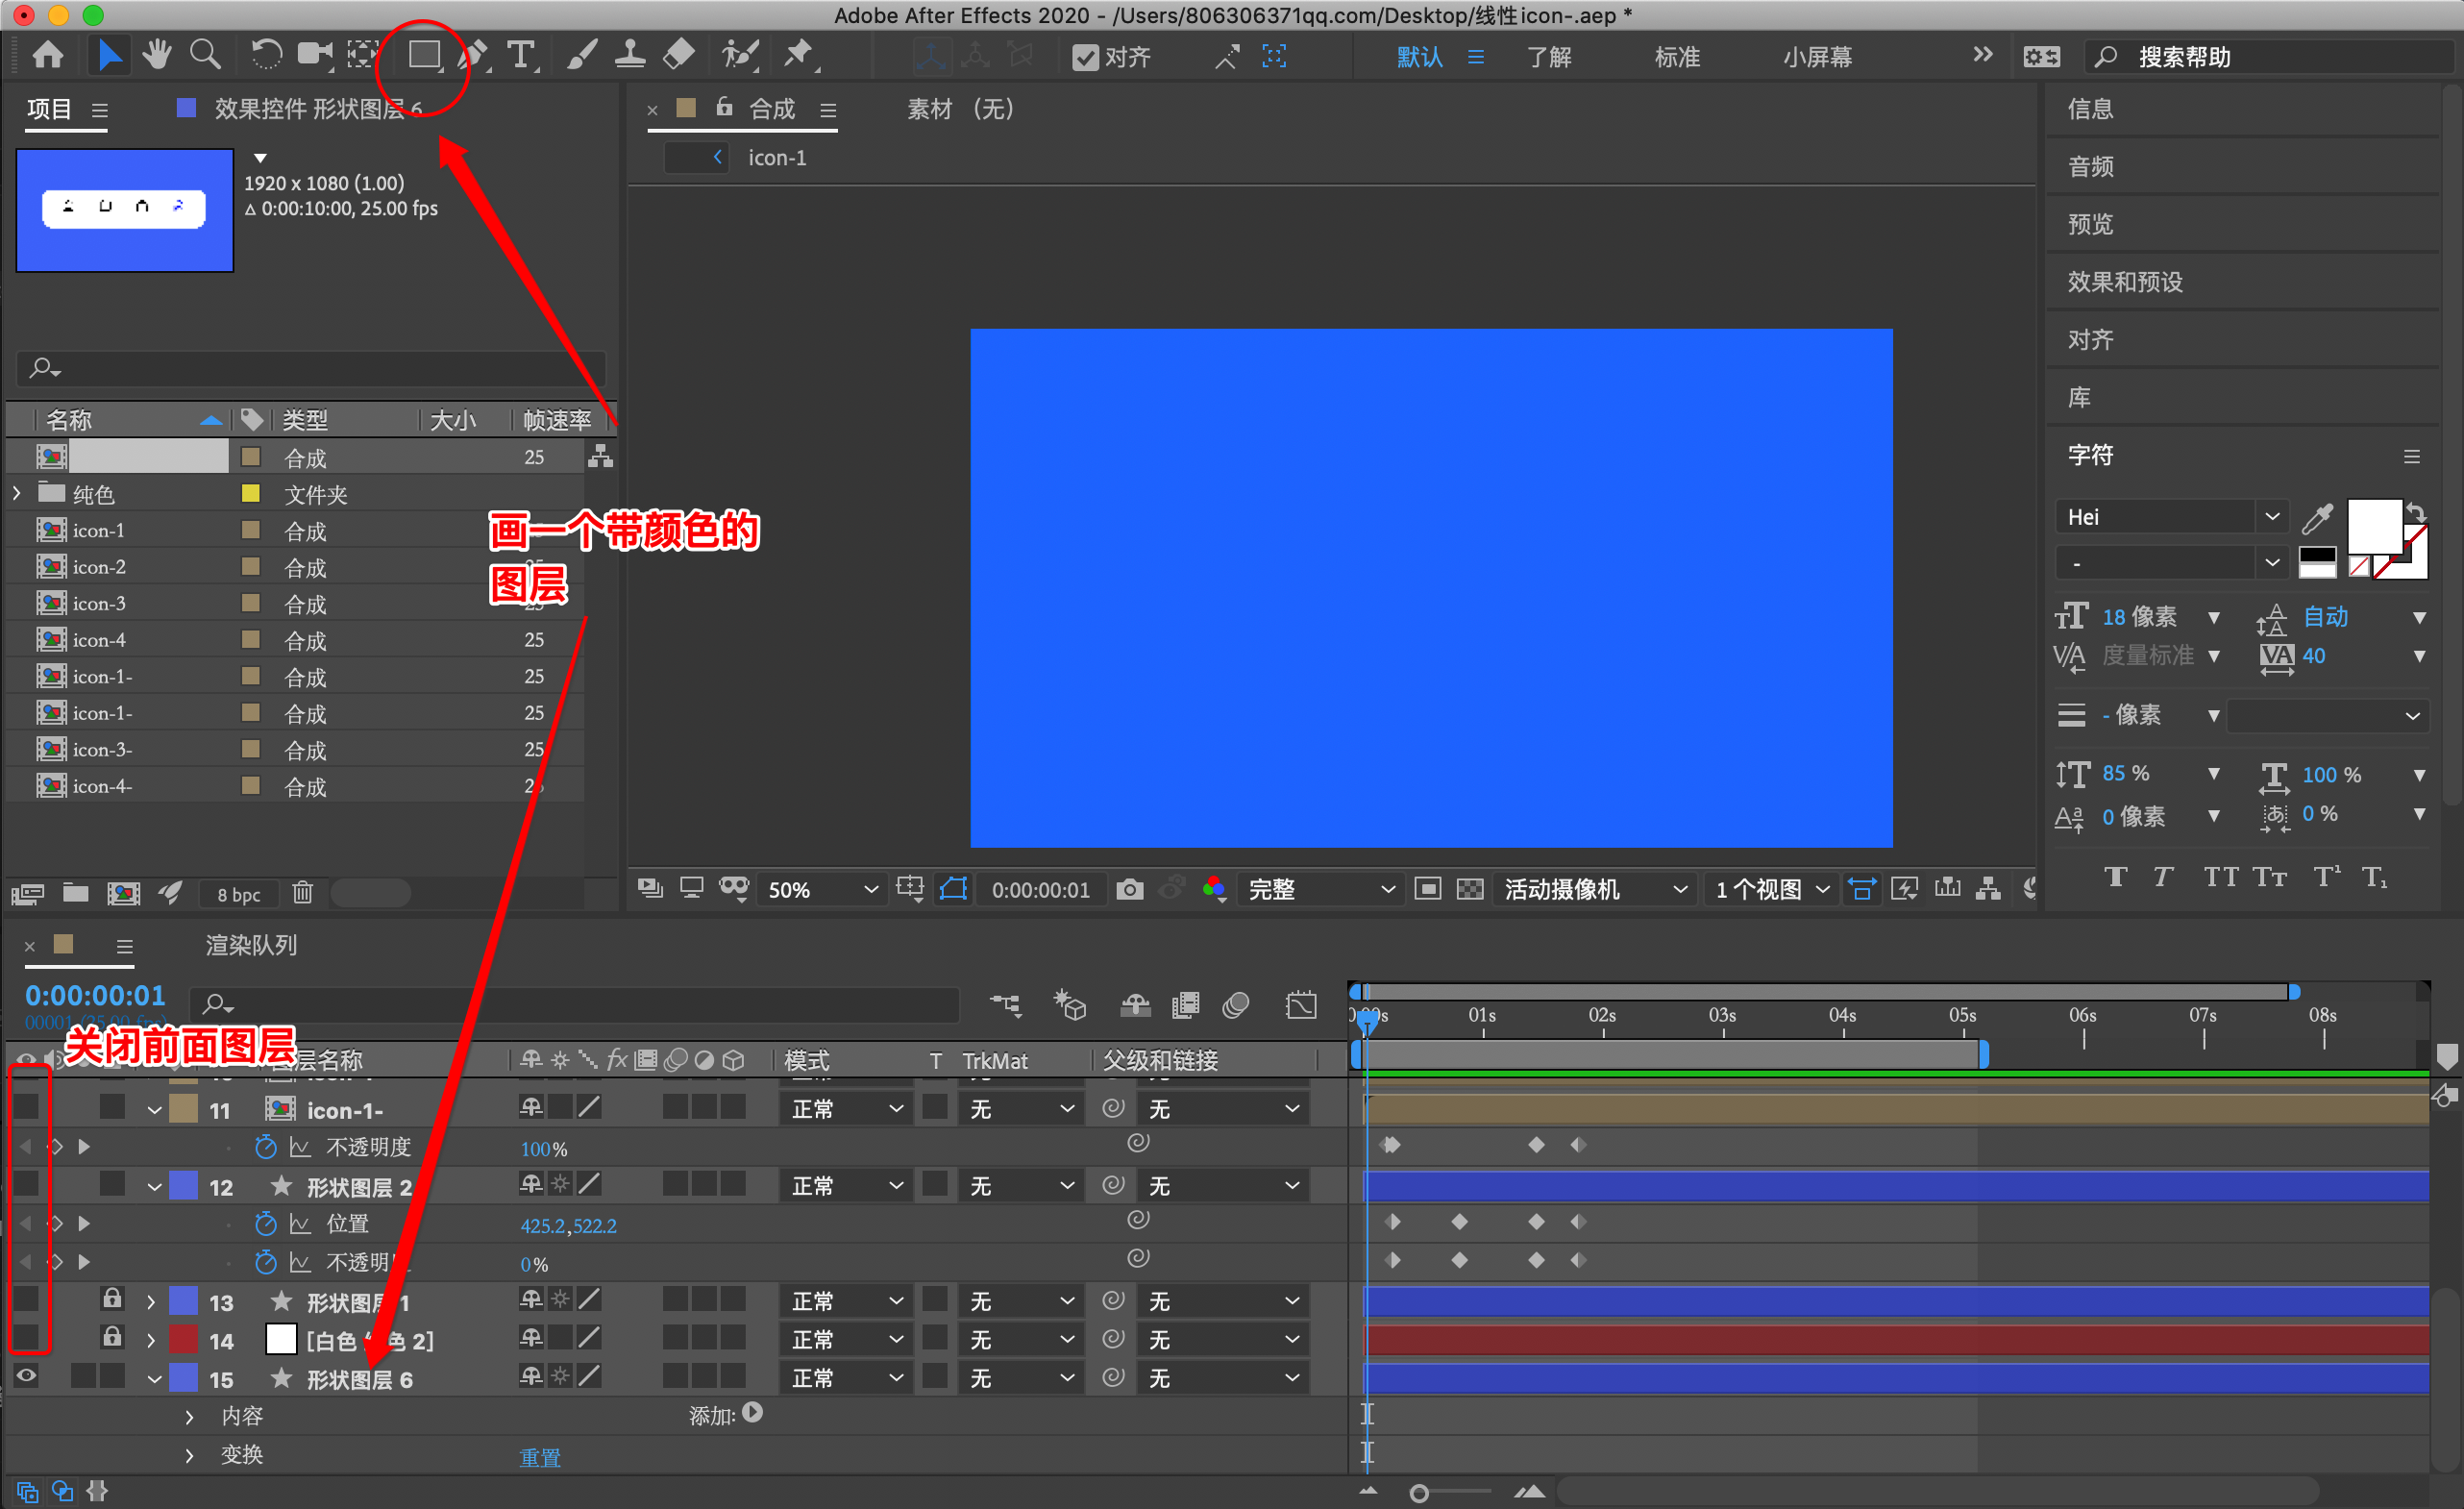Viewport: 2464px width, 1509px height.
Task: Open the 信息 panel header
Action: (x=2091, y=109)
